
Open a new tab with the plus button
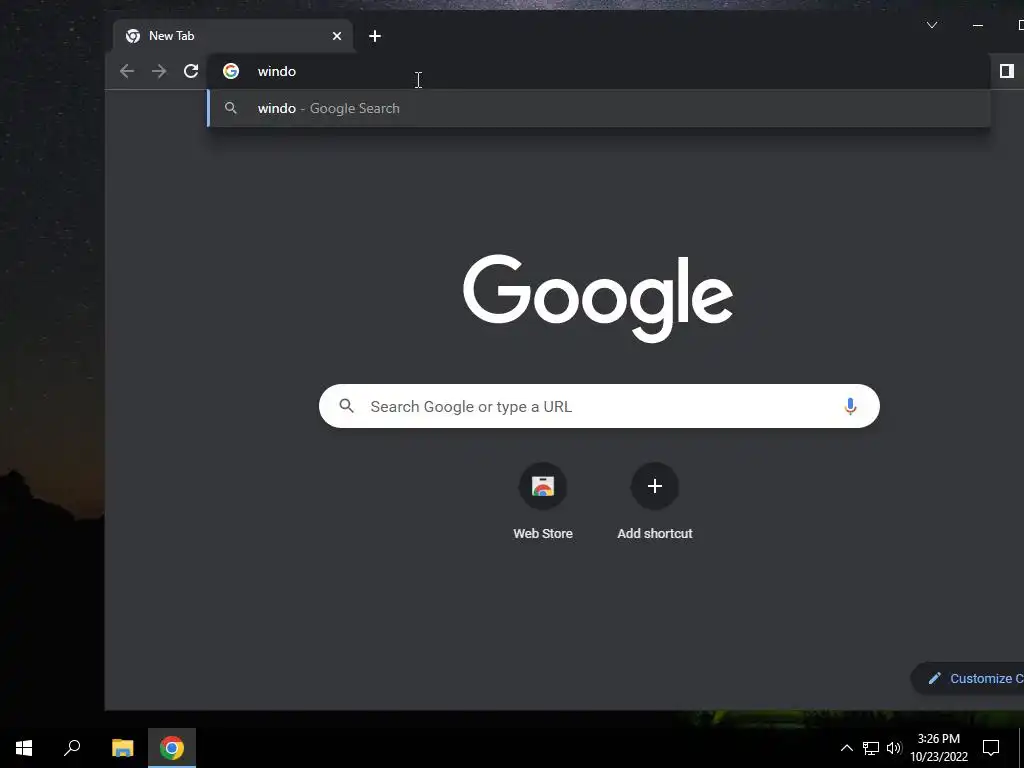pyautogui.click(x=375, y=37)
